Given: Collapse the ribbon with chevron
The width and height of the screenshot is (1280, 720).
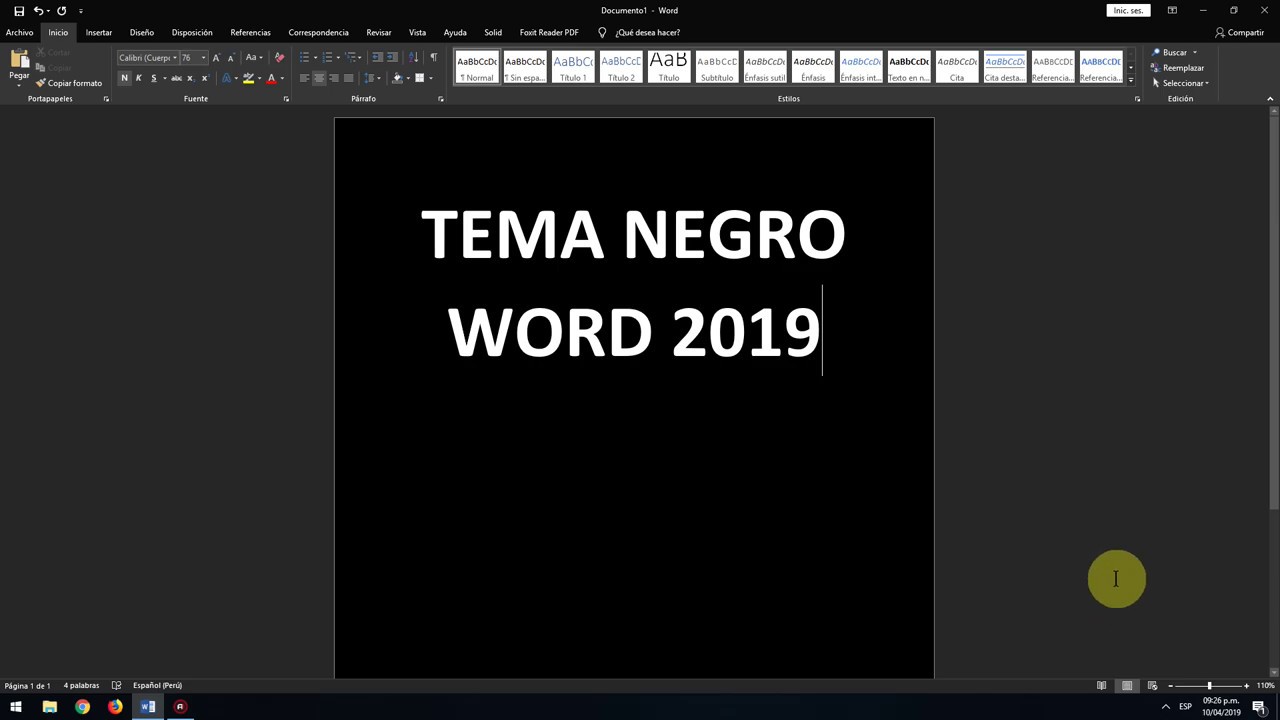Looking at the screenshot, I should (1270, 99).
